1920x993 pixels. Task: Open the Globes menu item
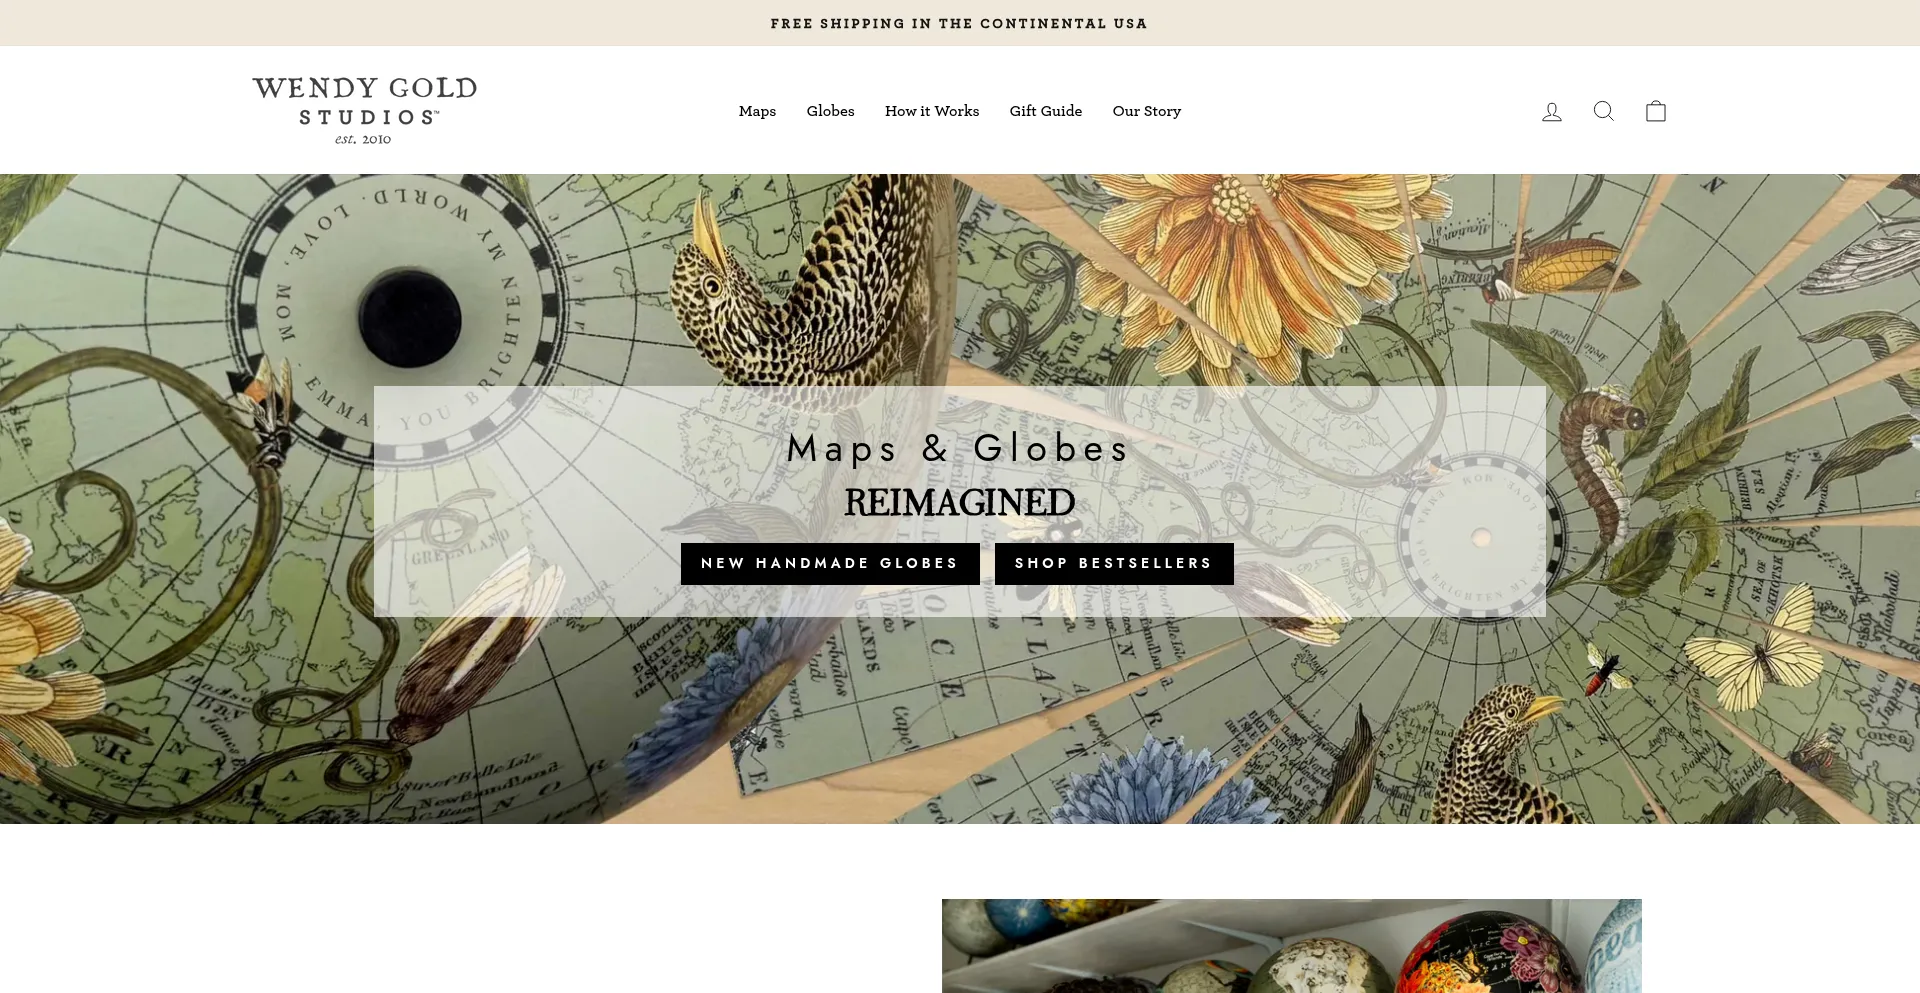click(830, 111)
